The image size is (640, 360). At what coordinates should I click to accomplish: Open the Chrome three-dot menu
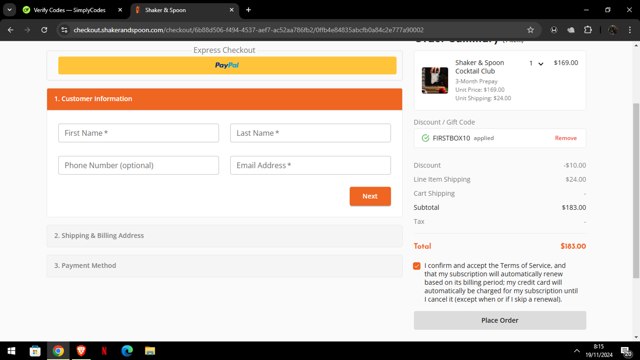coord(630,30)
